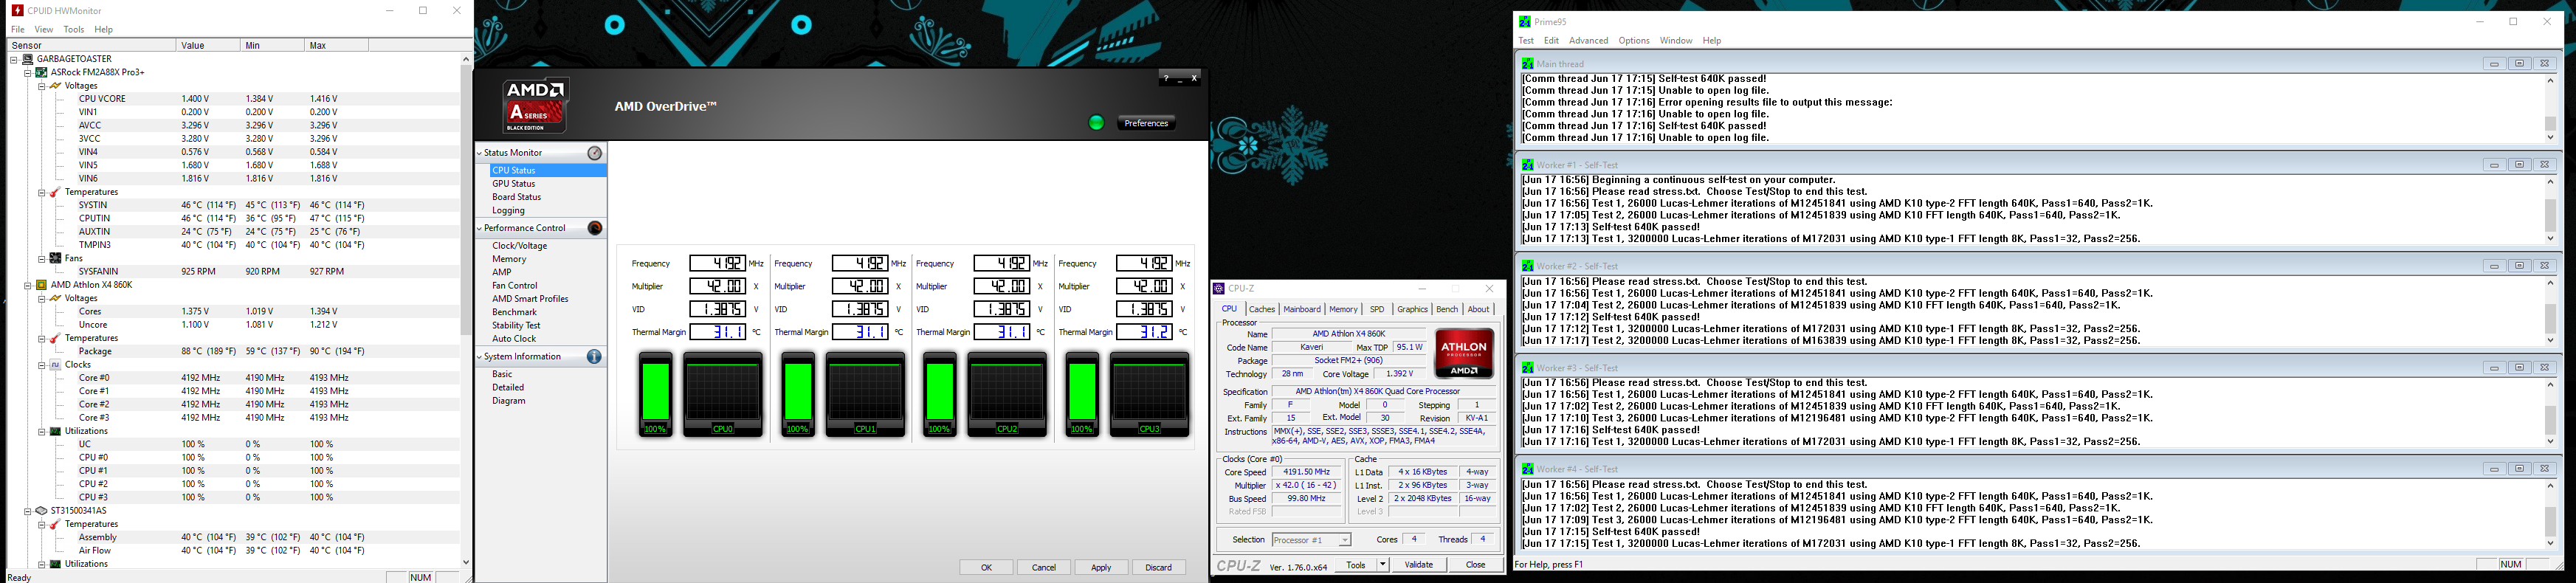Click the AMD A-Series Black Edition logo
The image size is (2576, 583).
point(536,106)
